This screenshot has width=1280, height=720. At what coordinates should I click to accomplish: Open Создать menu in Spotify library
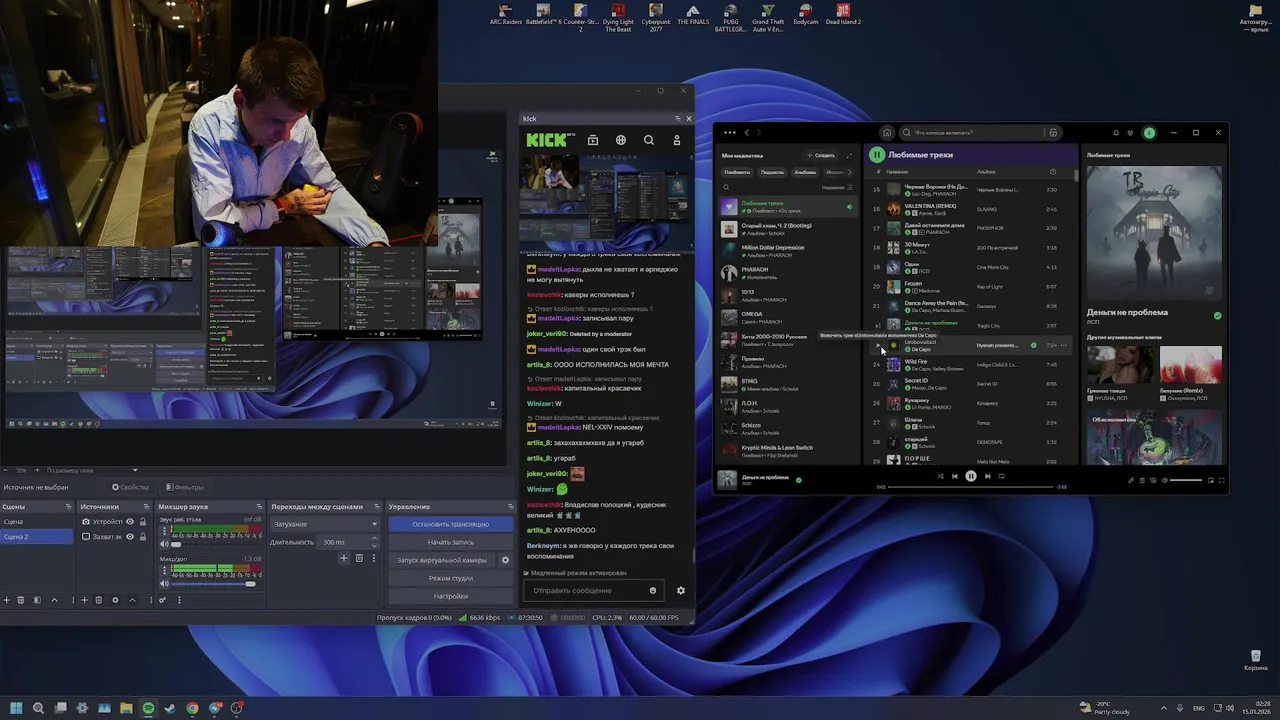click(x=821, y=155)
